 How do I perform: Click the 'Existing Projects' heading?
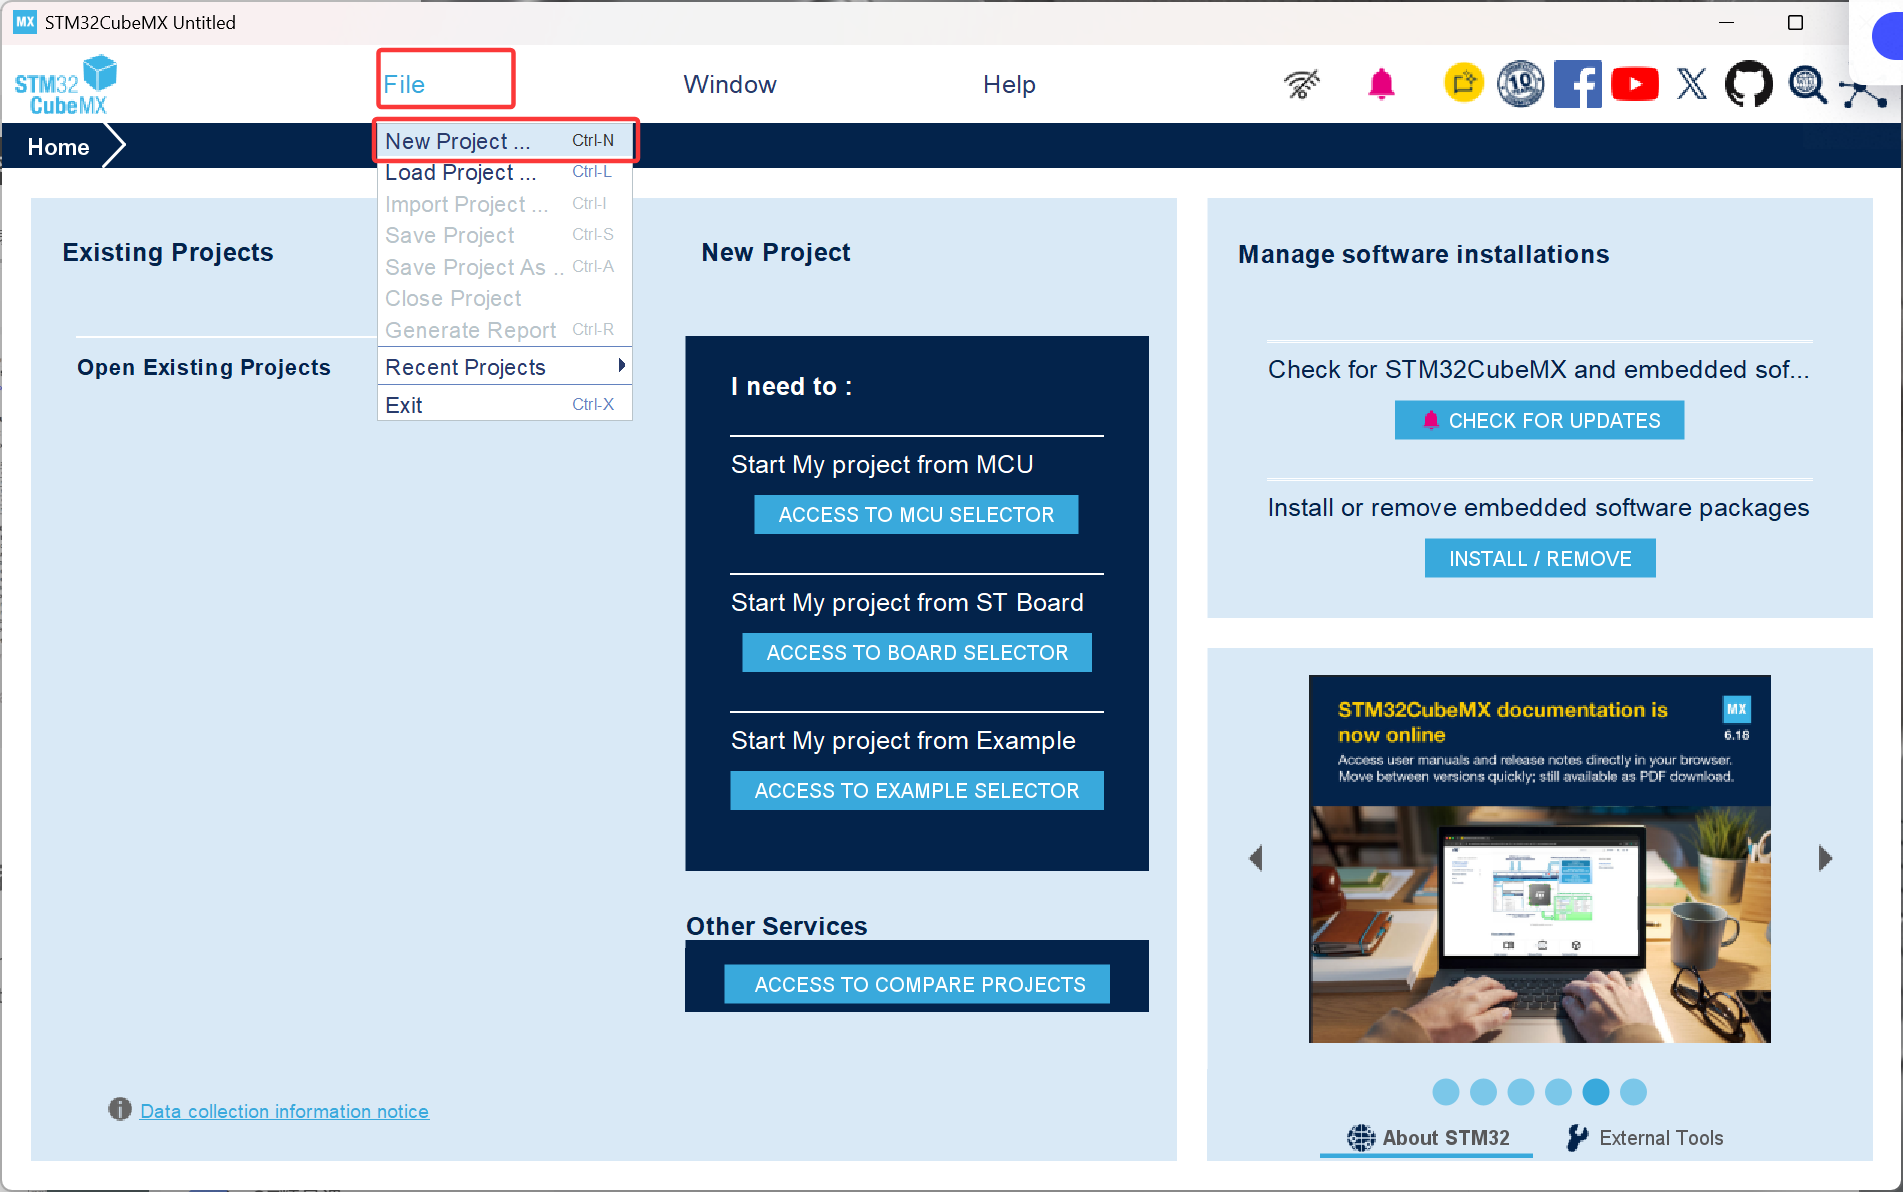point(168,252)
